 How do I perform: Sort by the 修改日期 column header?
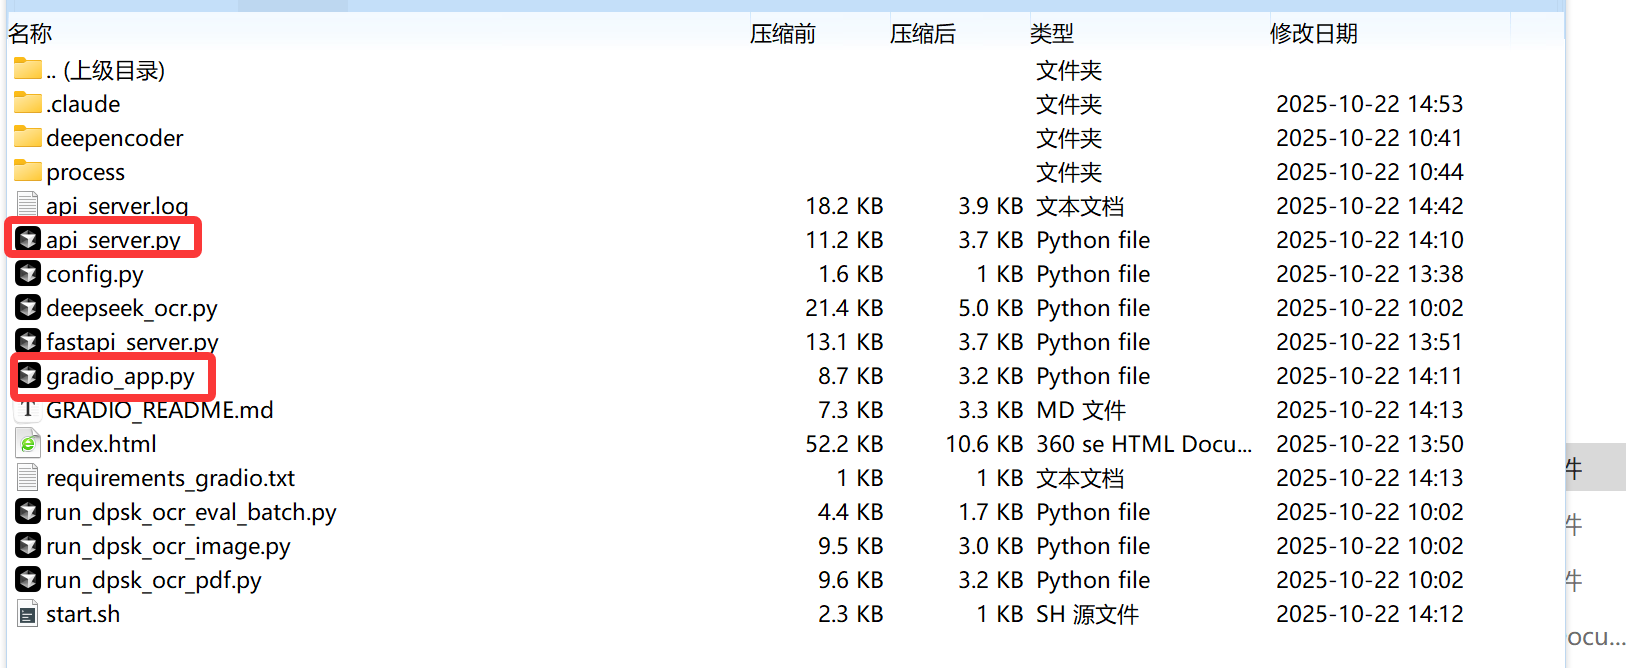point(1313,34)
